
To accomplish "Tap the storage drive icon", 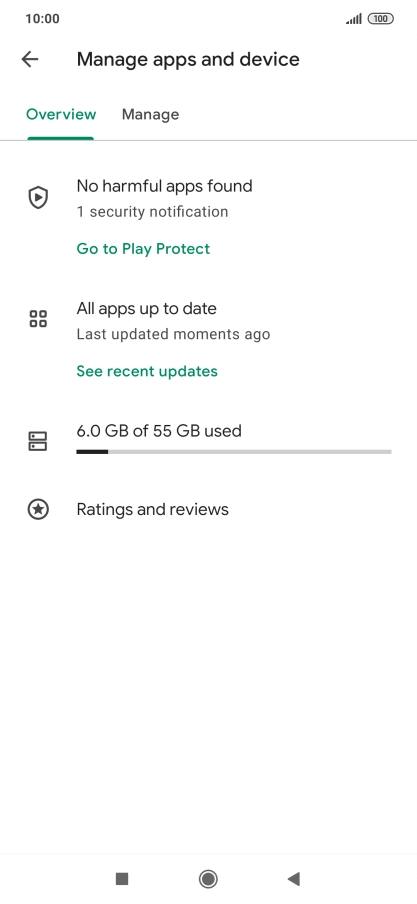I will coord(38,441).
